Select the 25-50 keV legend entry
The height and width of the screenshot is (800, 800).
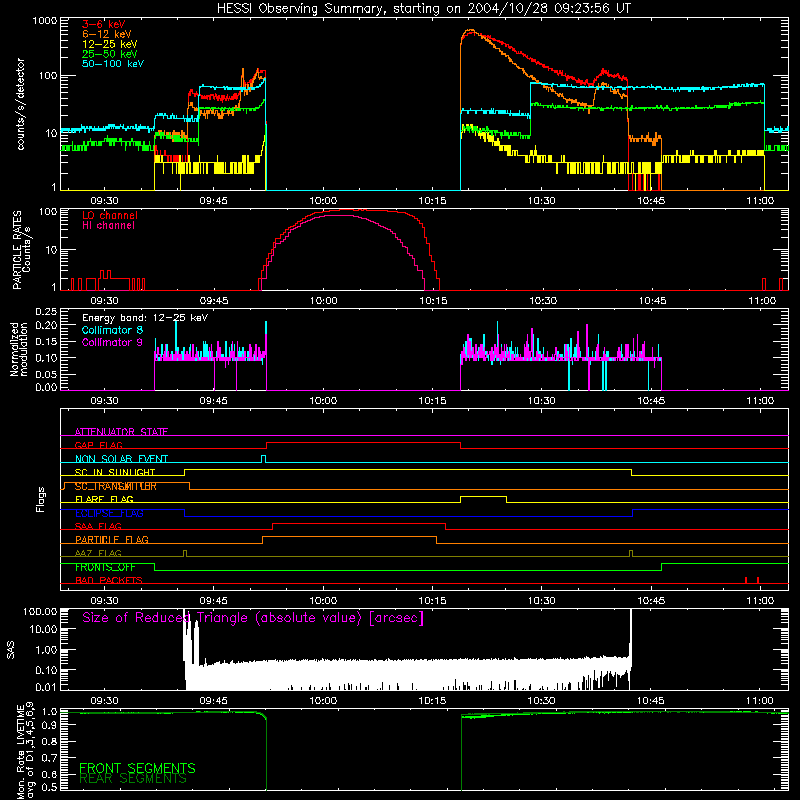pyautogui.click(x=110, y=54)
